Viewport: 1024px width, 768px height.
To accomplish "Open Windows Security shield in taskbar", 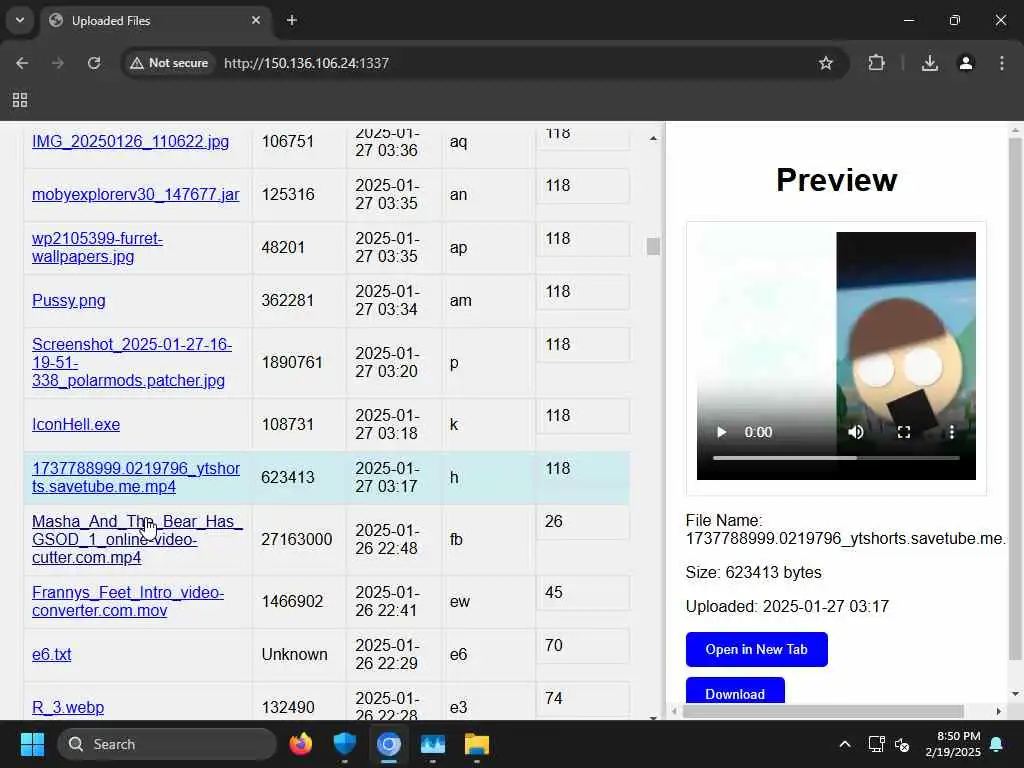I will [344, 744].
